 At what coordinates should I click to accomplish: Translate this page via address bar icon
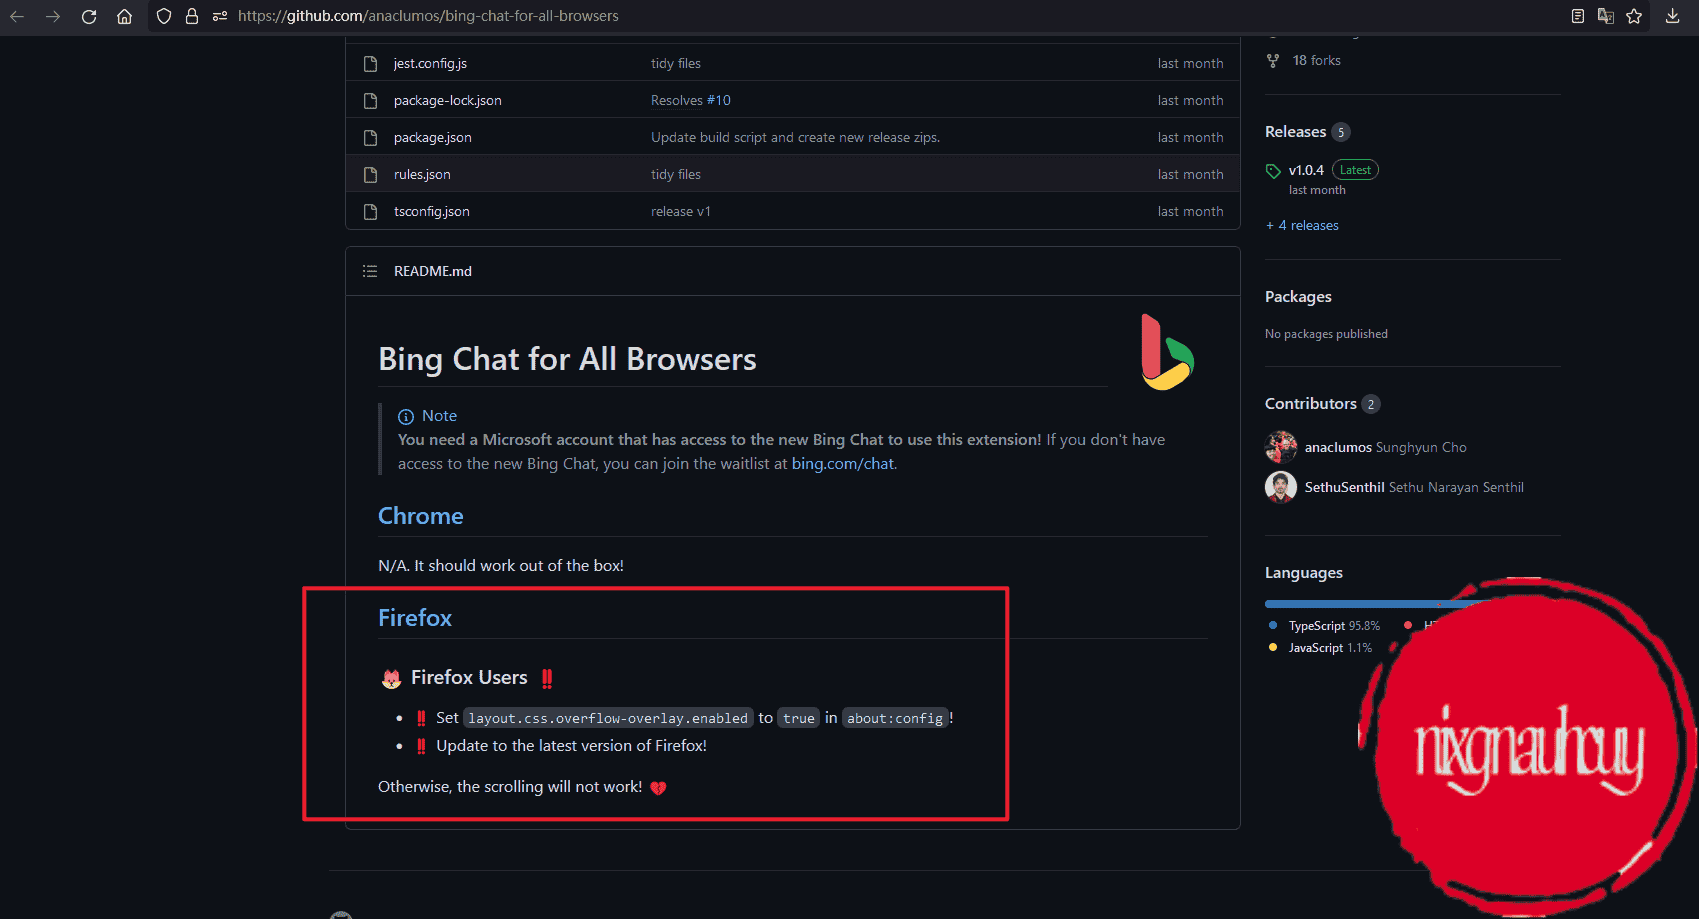(1606, 16)
